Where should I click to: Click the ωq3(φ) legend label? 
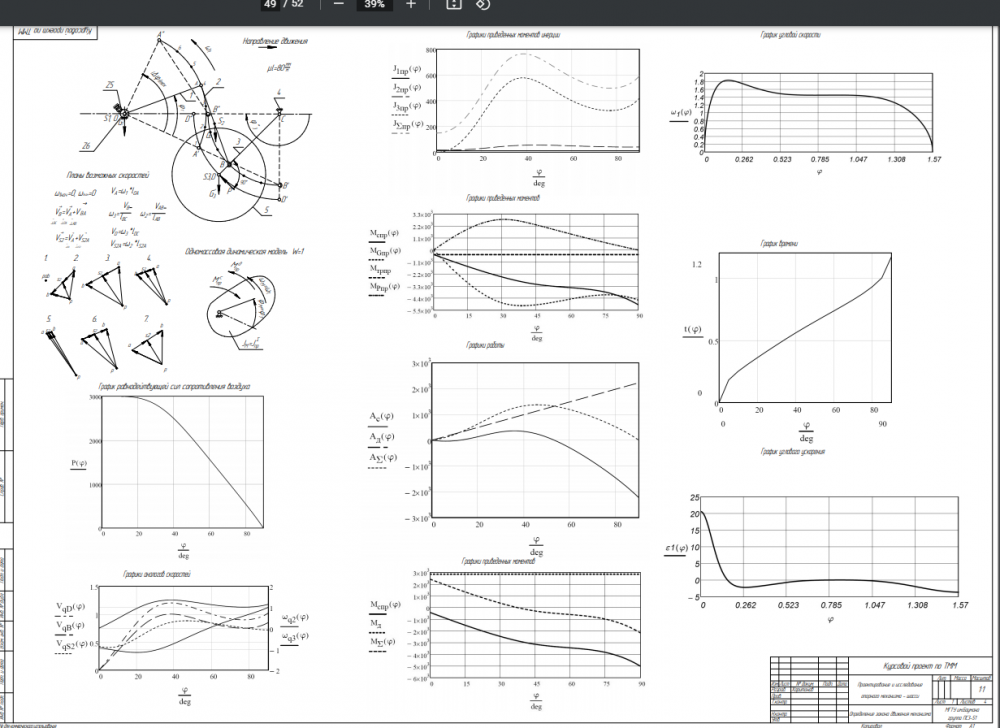[295, 636]
